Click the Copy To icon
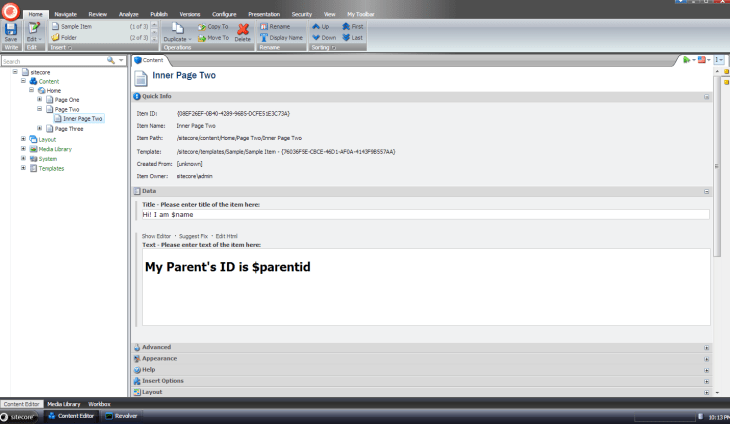This screenshot has width=730, height=424. click(x=212, y=26)
